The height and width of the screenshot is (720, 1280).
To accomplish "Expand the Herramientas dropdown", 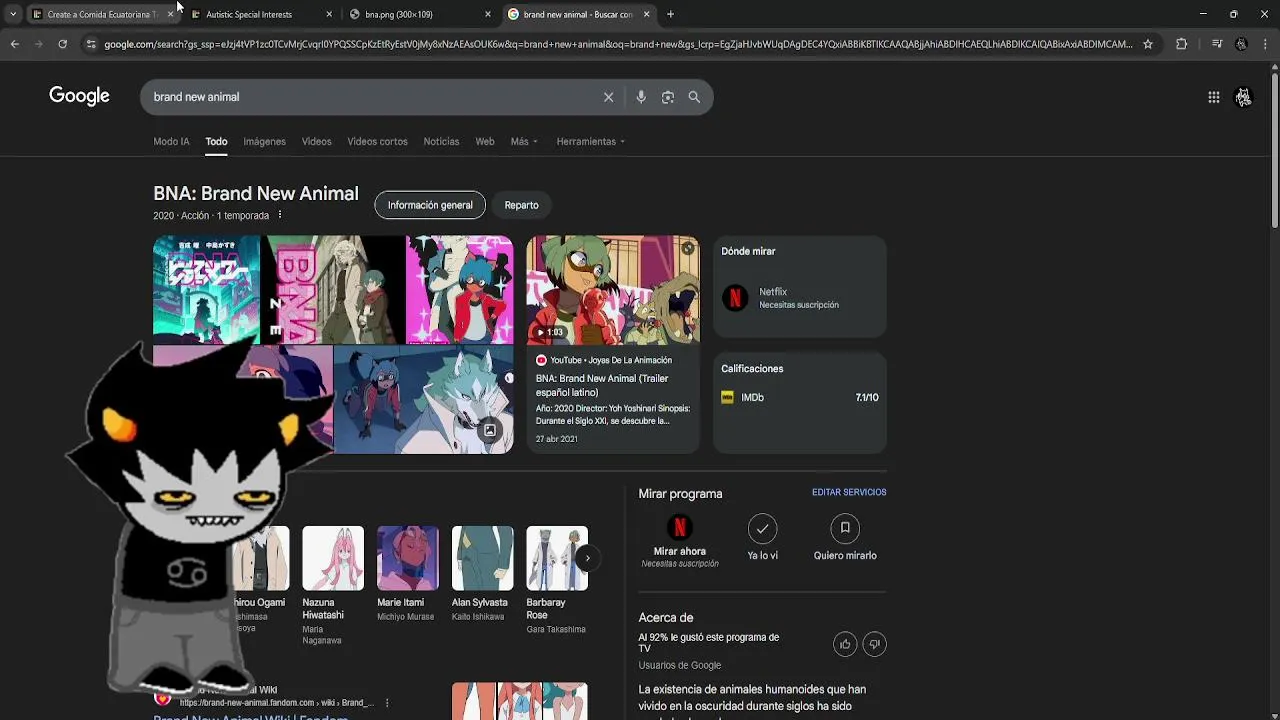I will (590, 141).
